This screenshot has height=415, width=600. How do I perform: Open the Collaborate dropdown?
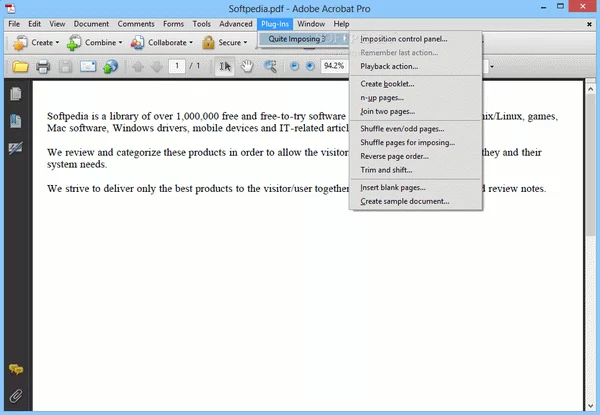(x=163, y=43)
